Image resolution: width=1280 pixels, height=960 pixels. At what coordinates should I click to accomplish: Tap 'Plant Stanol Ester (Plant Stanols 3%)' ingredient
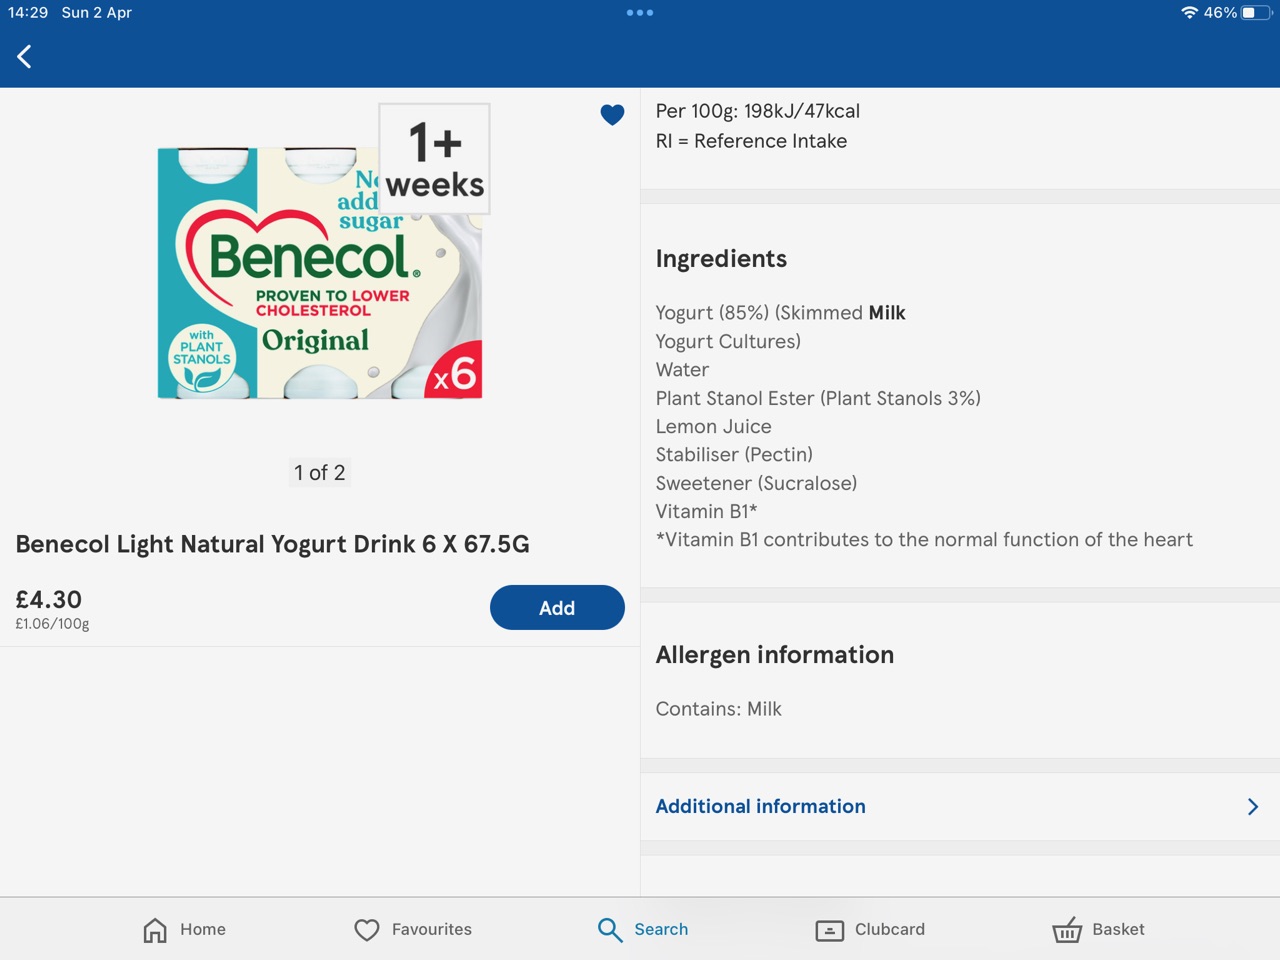pyautogui.click(x=818, y=398)
